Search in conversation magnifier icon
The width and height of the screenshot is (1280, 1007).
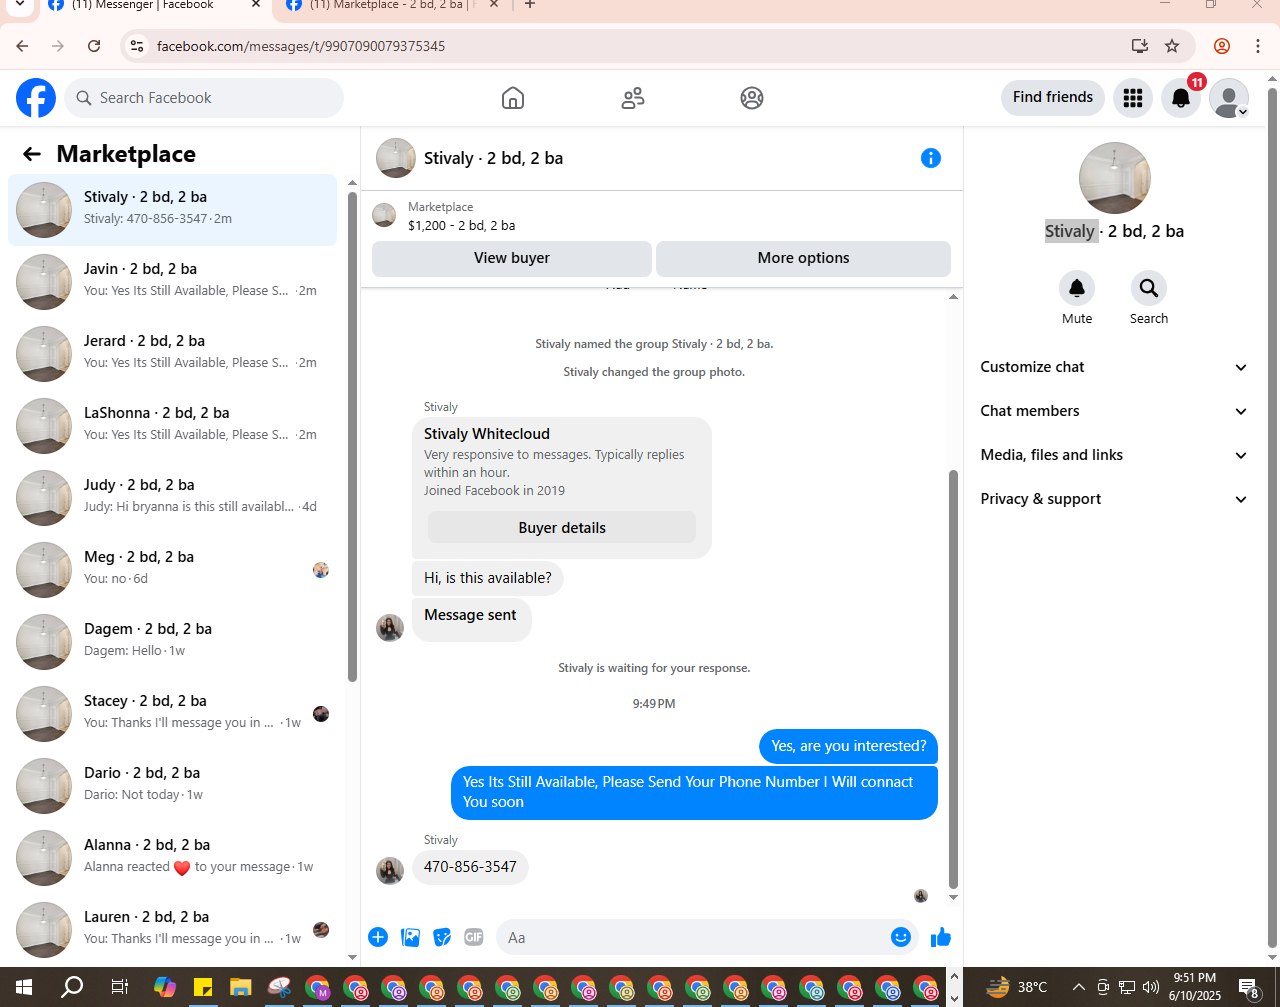(1149, 288)
